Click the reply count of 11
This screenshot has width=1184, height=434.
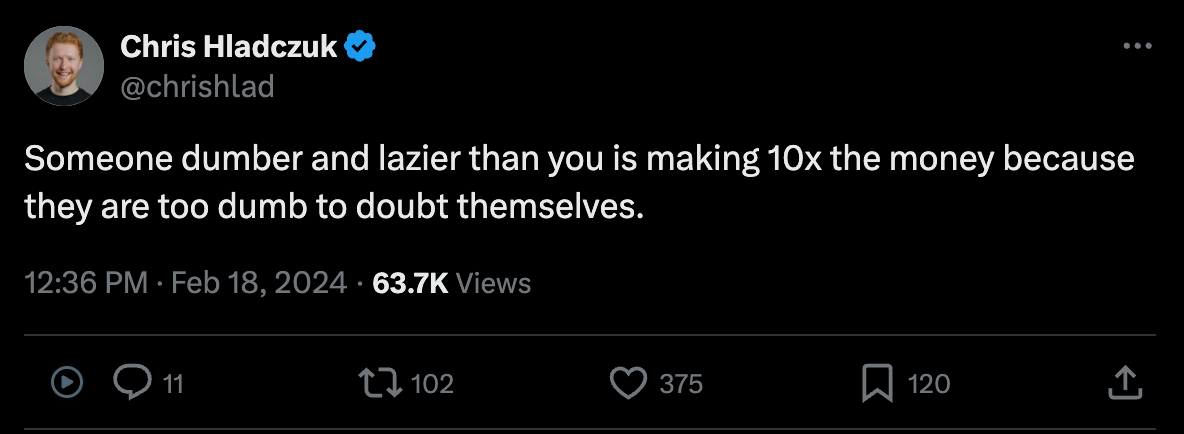[173, 383]
